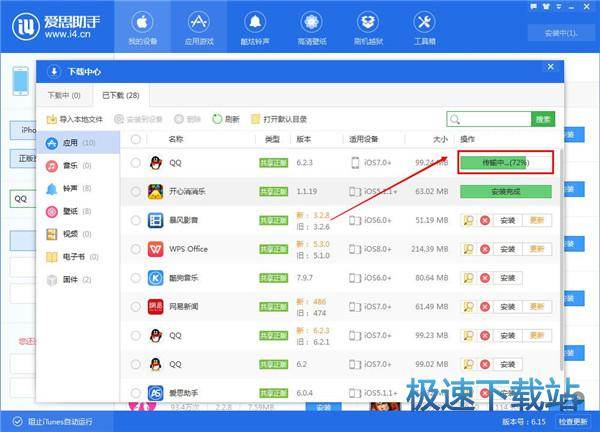Open the 工具箱 toolbox section
This screenshot has height=432, width=600.
point(424,28)
